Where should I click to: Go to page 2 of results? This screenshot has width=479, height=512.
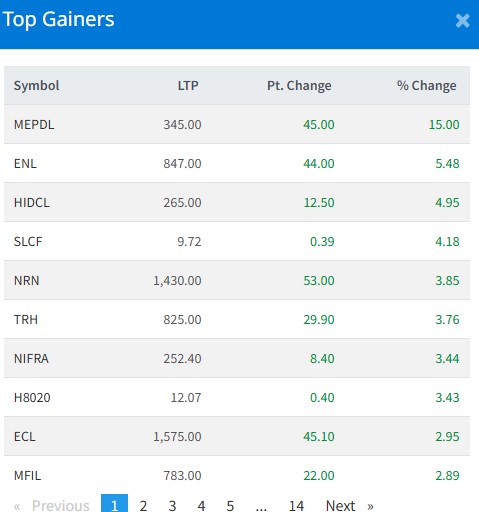click(x=143, y=505)
